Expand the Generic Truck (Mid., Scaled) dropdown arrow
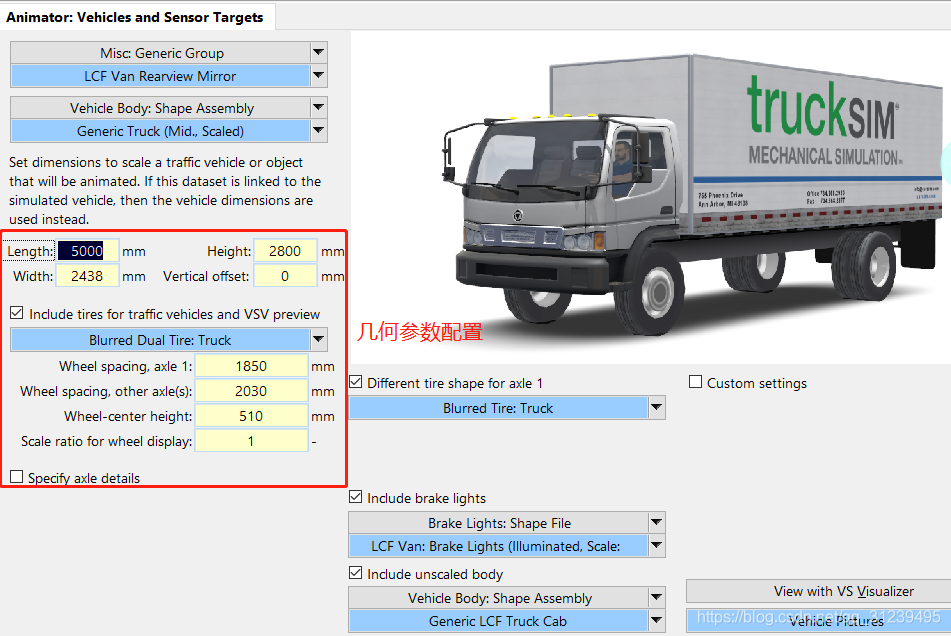Viewport: 951px width, 636px height. click(318, 131)
